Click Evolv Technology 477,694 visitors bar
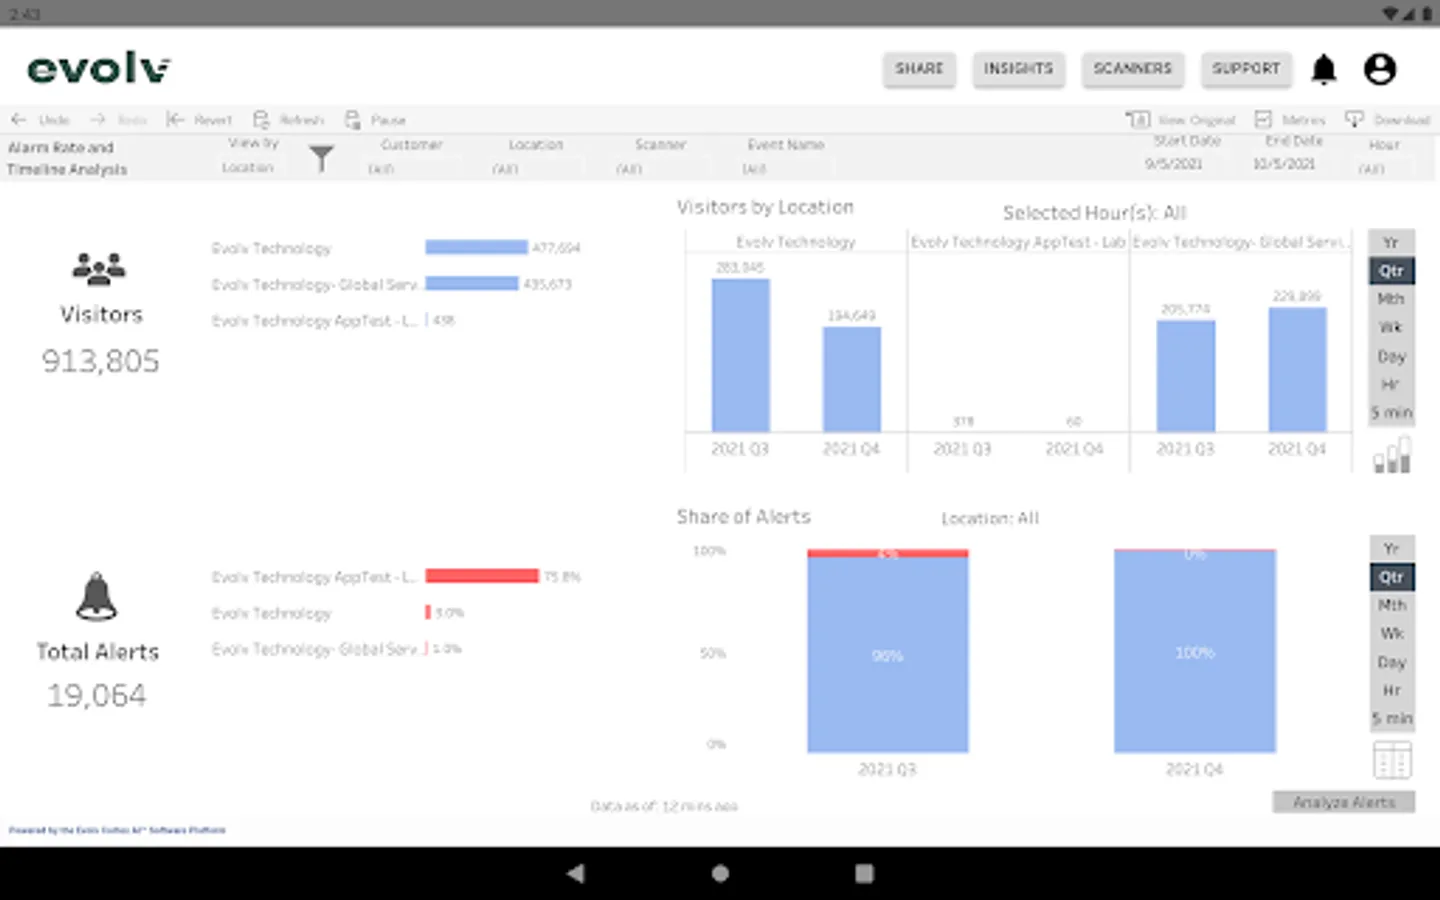Image resolution: width=1440 pixels, height=900 pixels. pyautogui.click(x=476, y=247)
